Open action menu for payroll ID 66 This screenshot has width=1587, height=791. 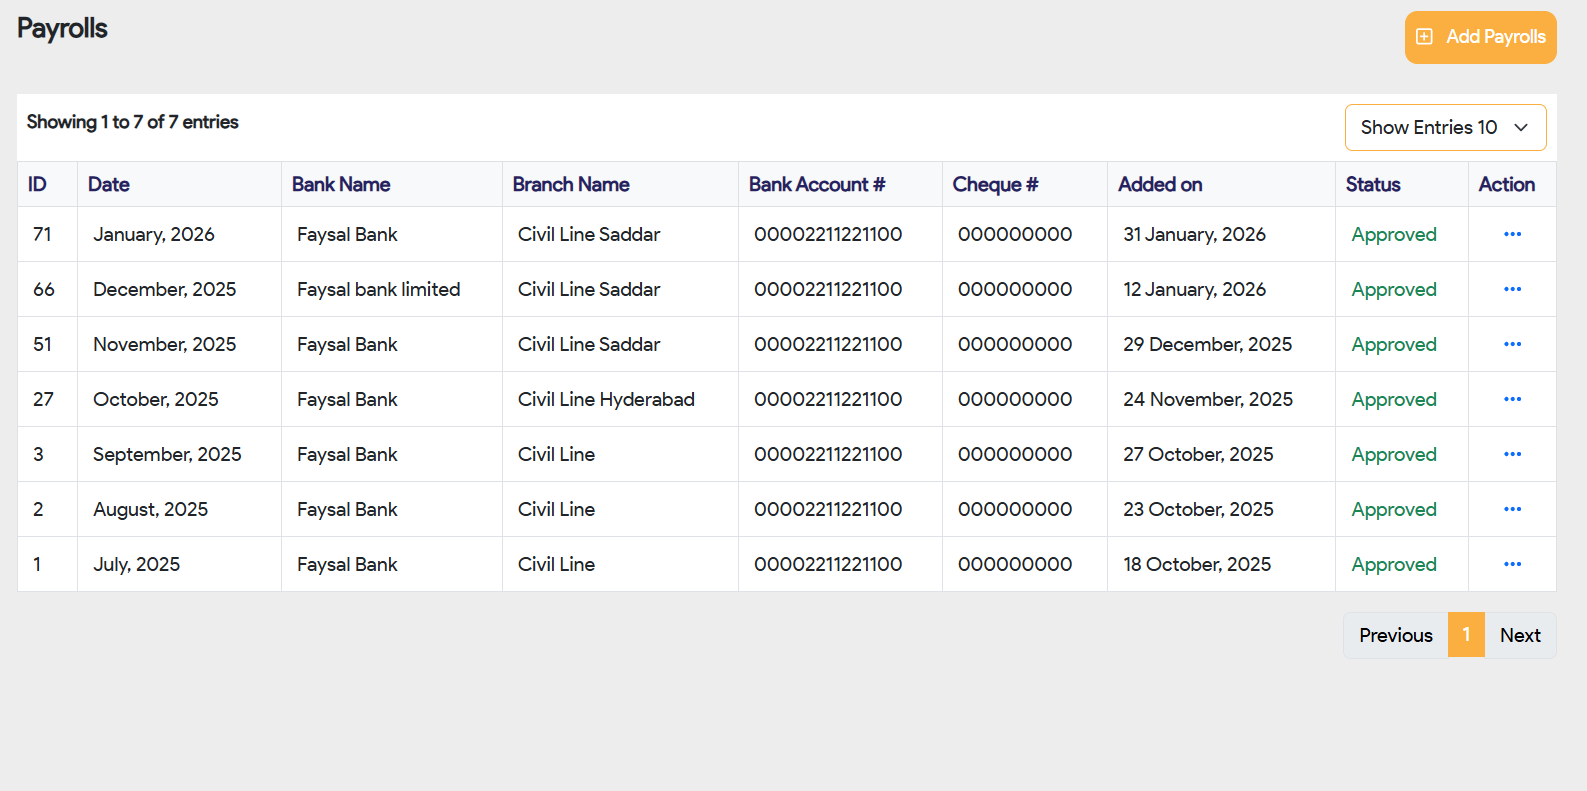1512,289
